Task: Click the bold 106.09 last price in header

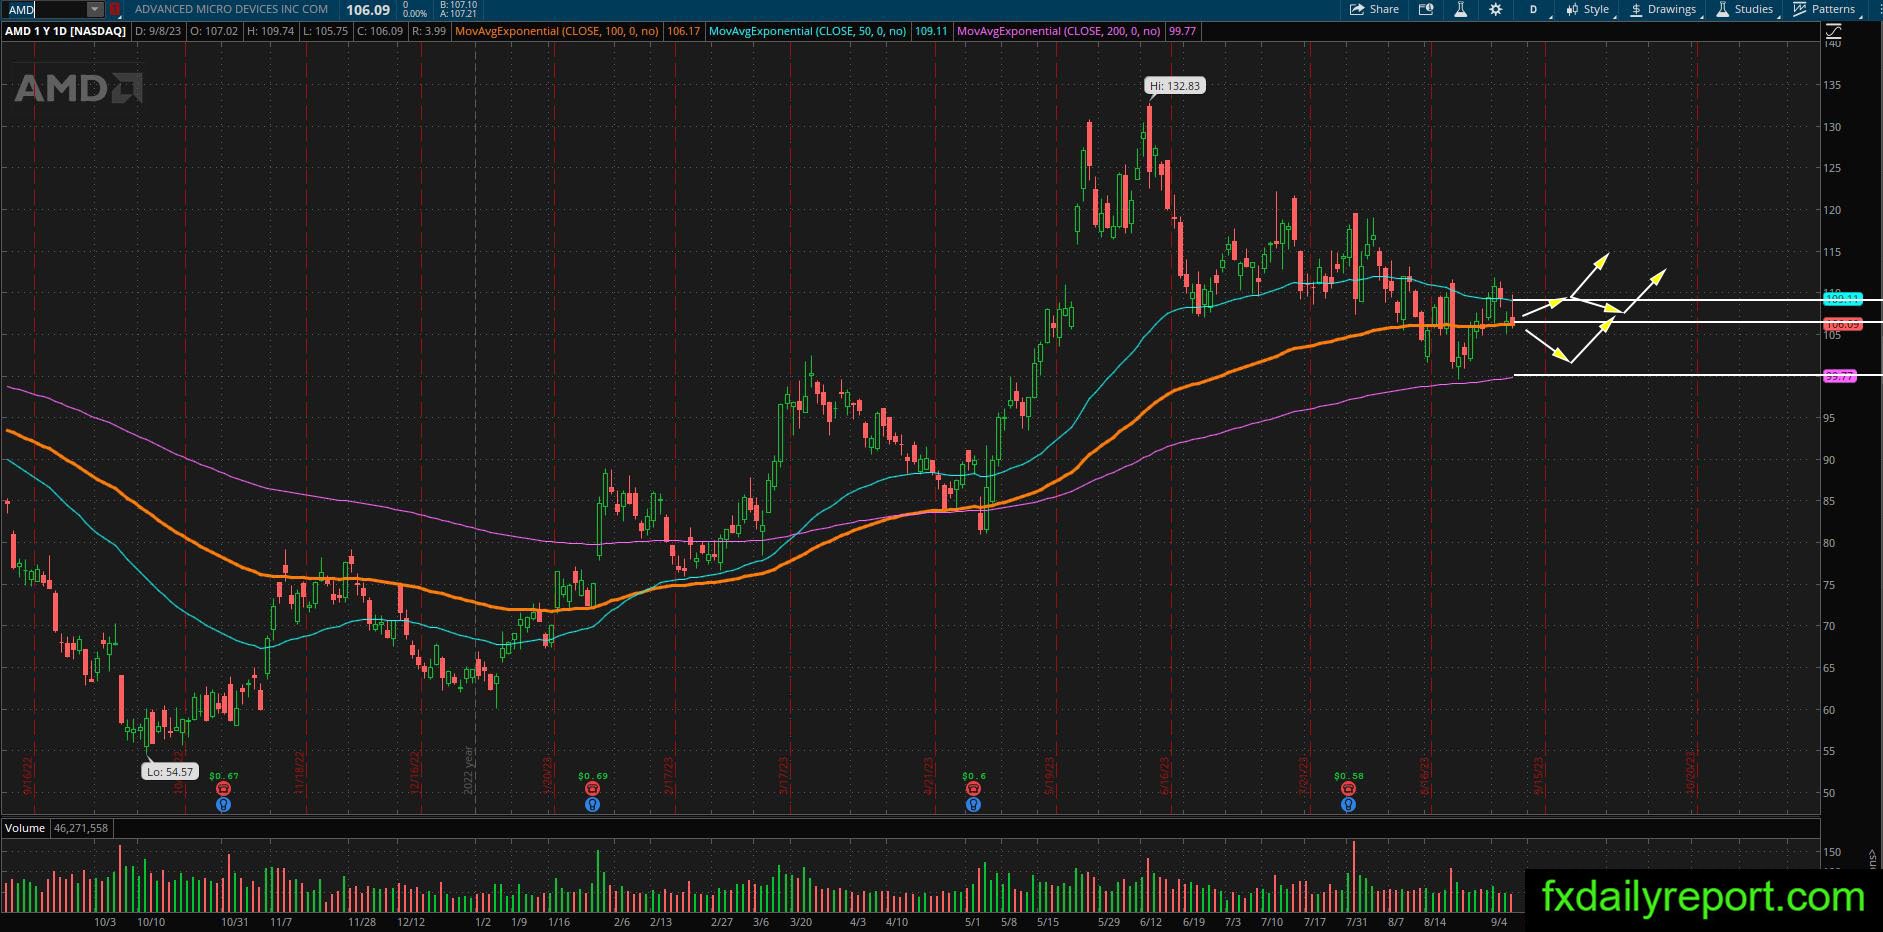Action: click(368, 10)
